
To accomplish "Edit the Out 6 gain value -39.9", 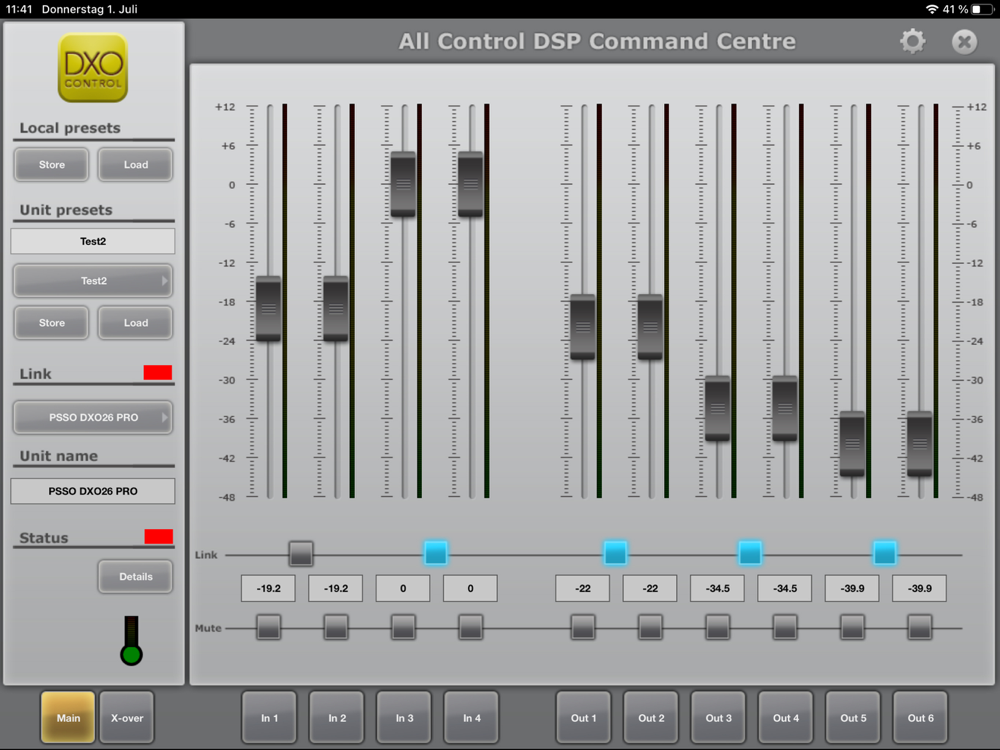I will (920, 588).
